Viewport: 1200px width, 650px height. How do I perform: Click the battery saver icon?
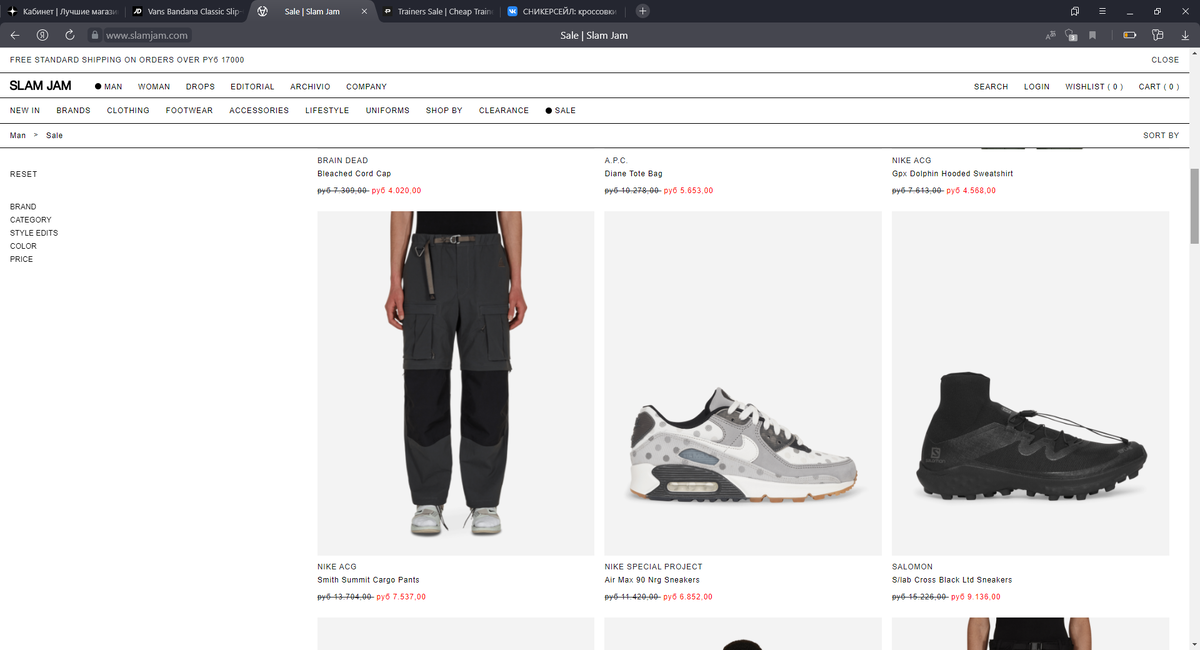pos(1130,35)
